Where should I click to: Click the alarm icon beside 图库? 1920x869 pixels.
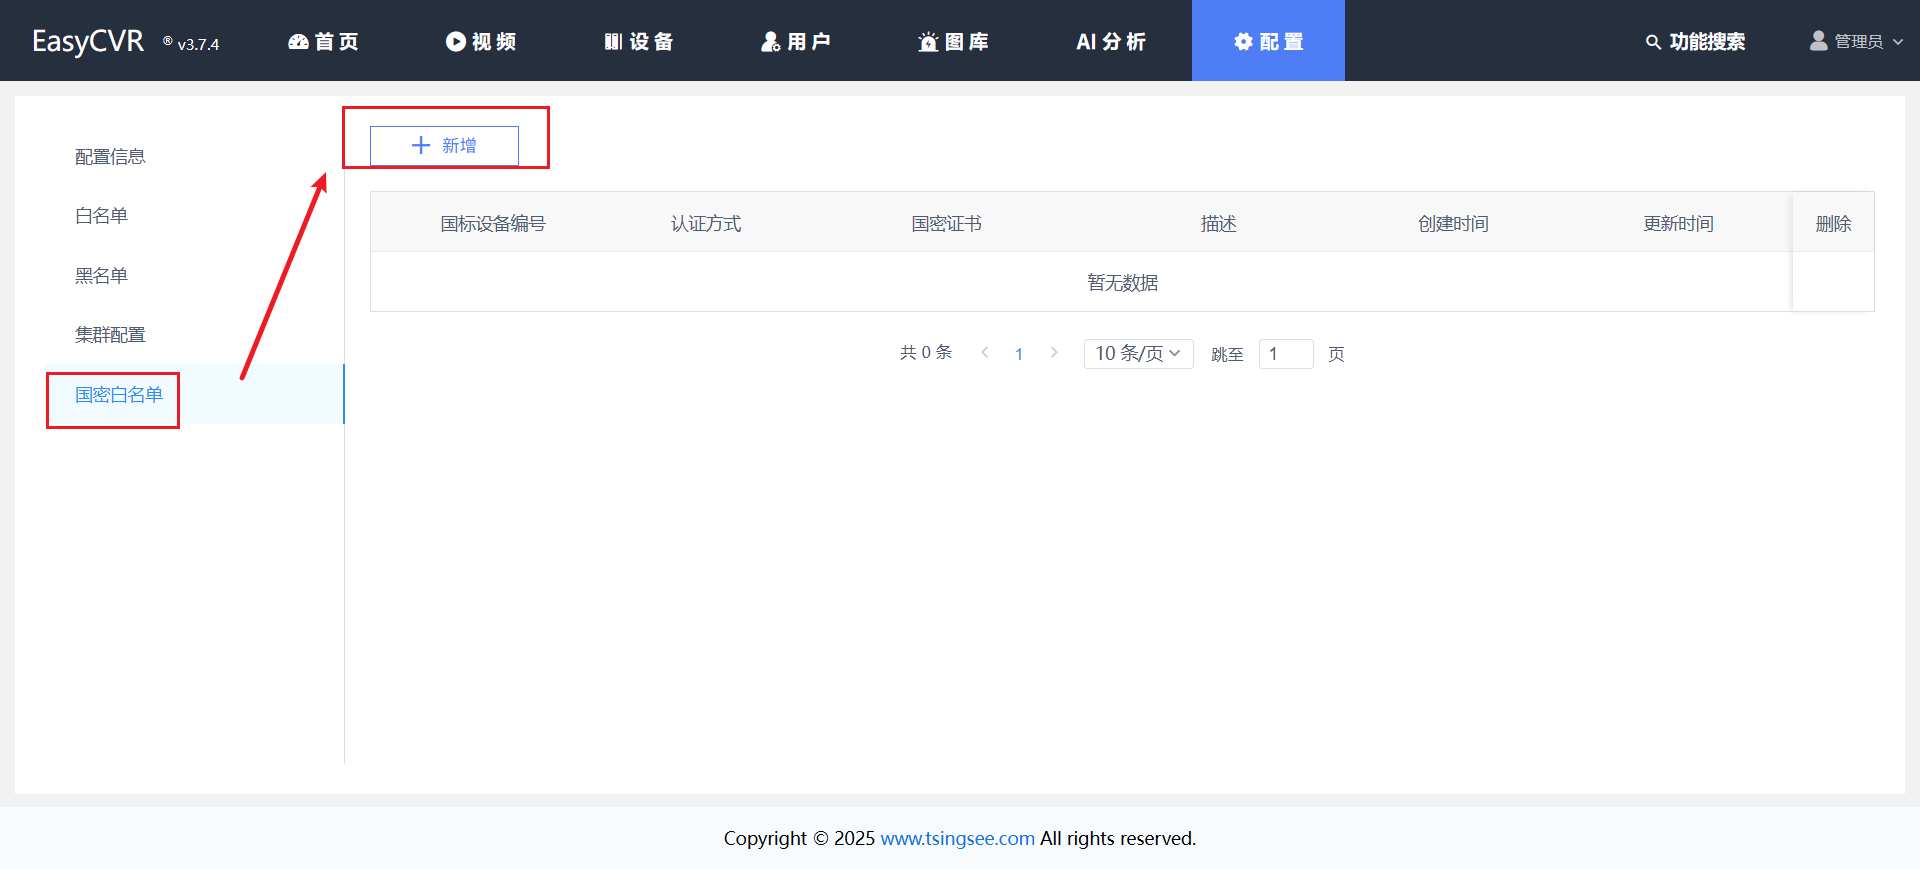(x=928, y=42)
